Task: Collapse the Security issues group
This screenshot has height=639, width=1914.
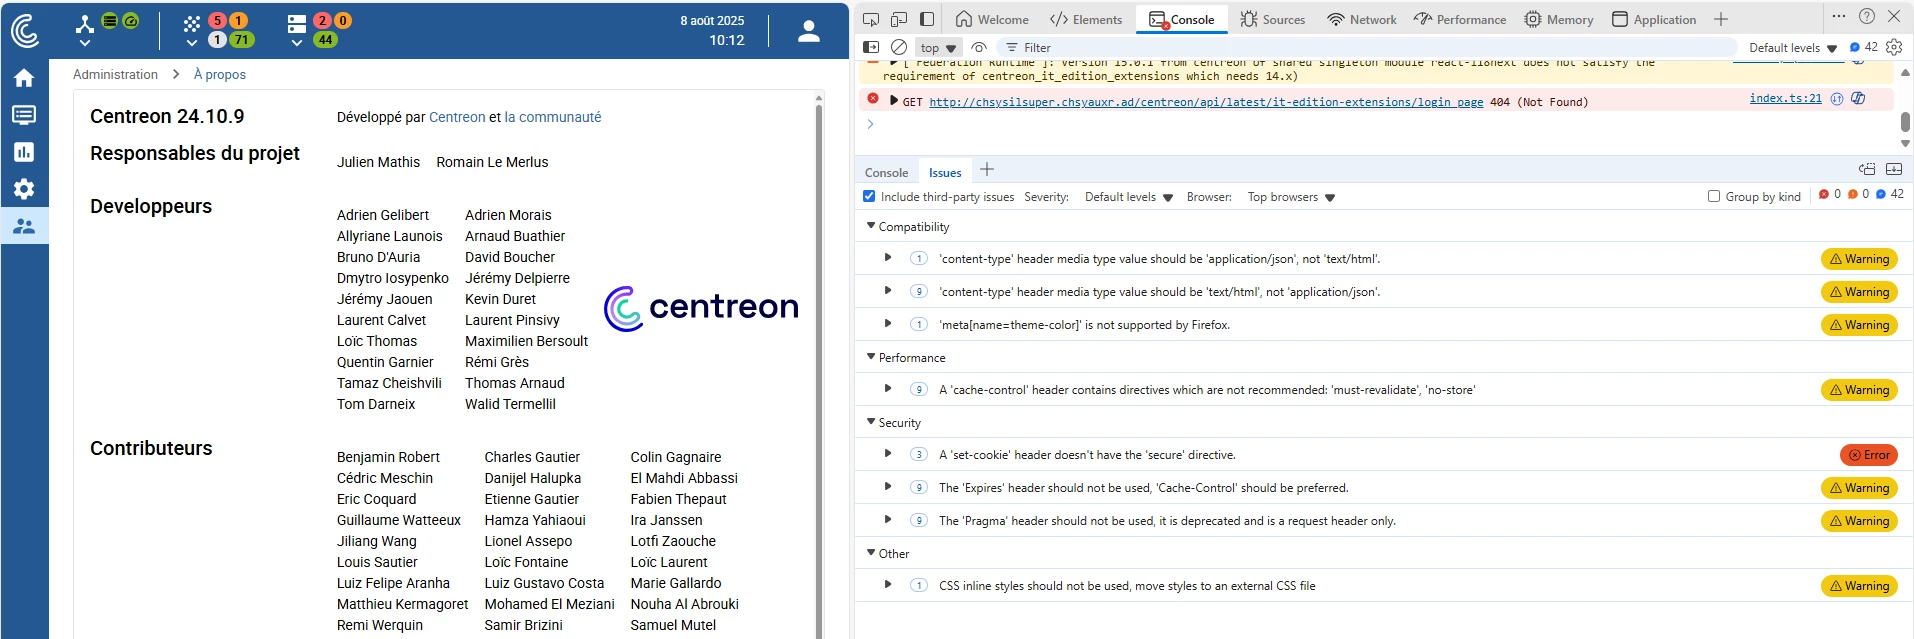Action: click(871, 422)
